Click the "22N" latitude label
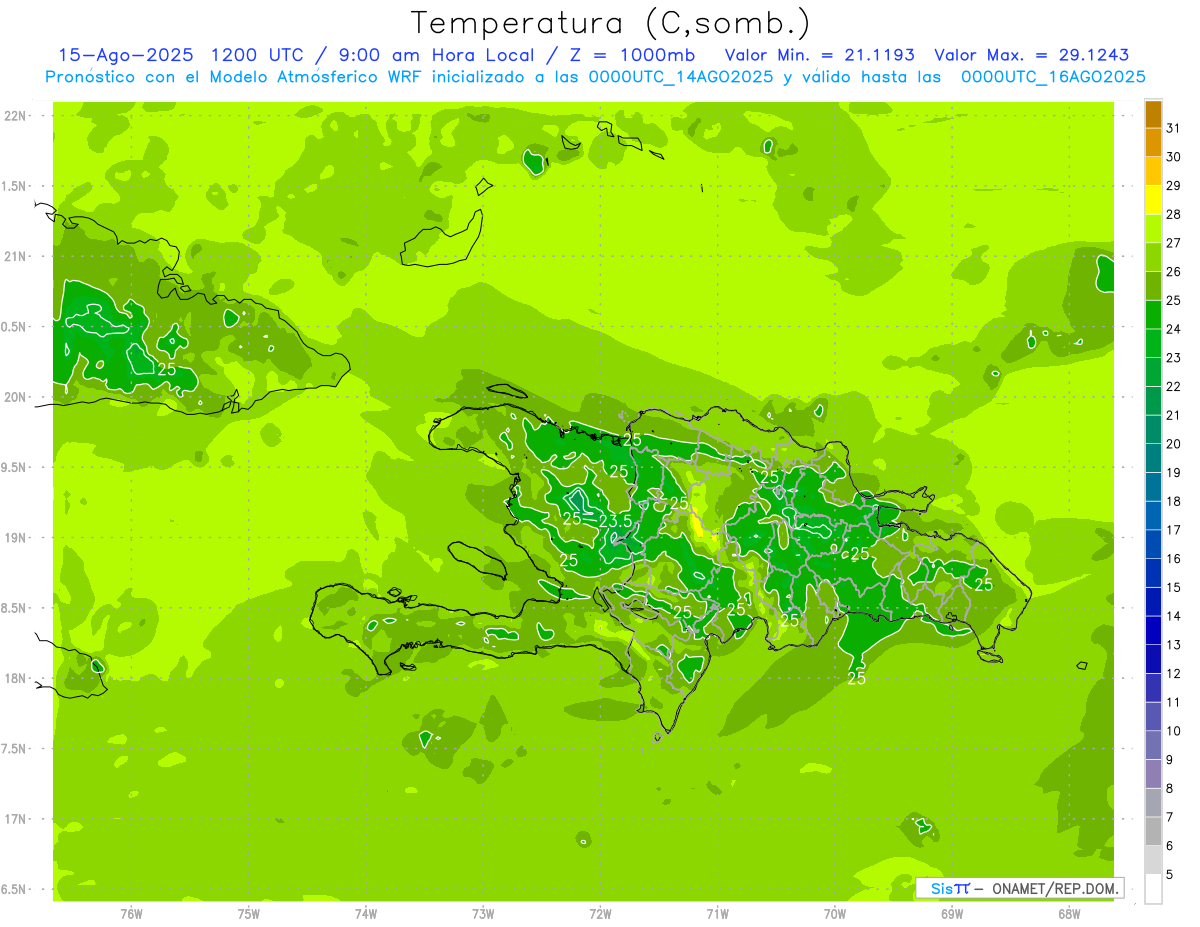1200x927 pixels. (15, 116)
